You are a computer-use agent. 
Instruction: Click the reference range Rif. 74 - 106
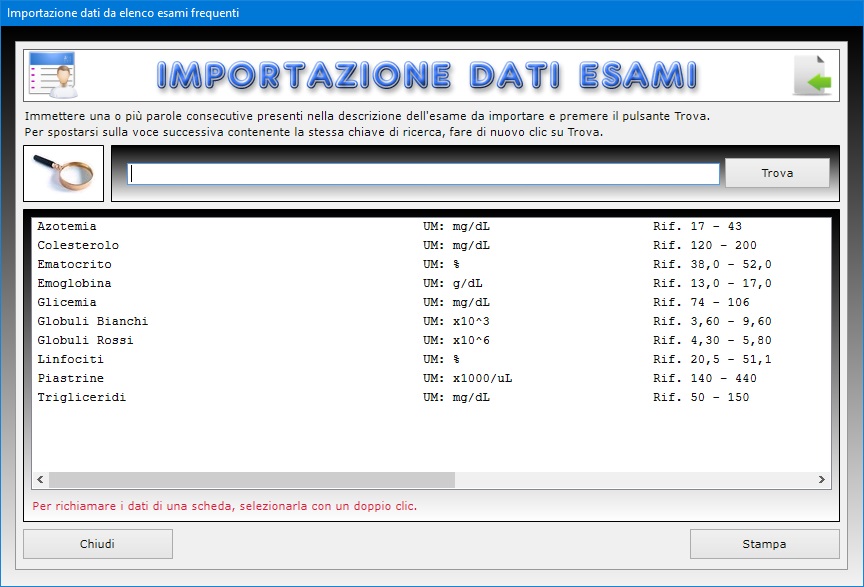coord(701,302)
